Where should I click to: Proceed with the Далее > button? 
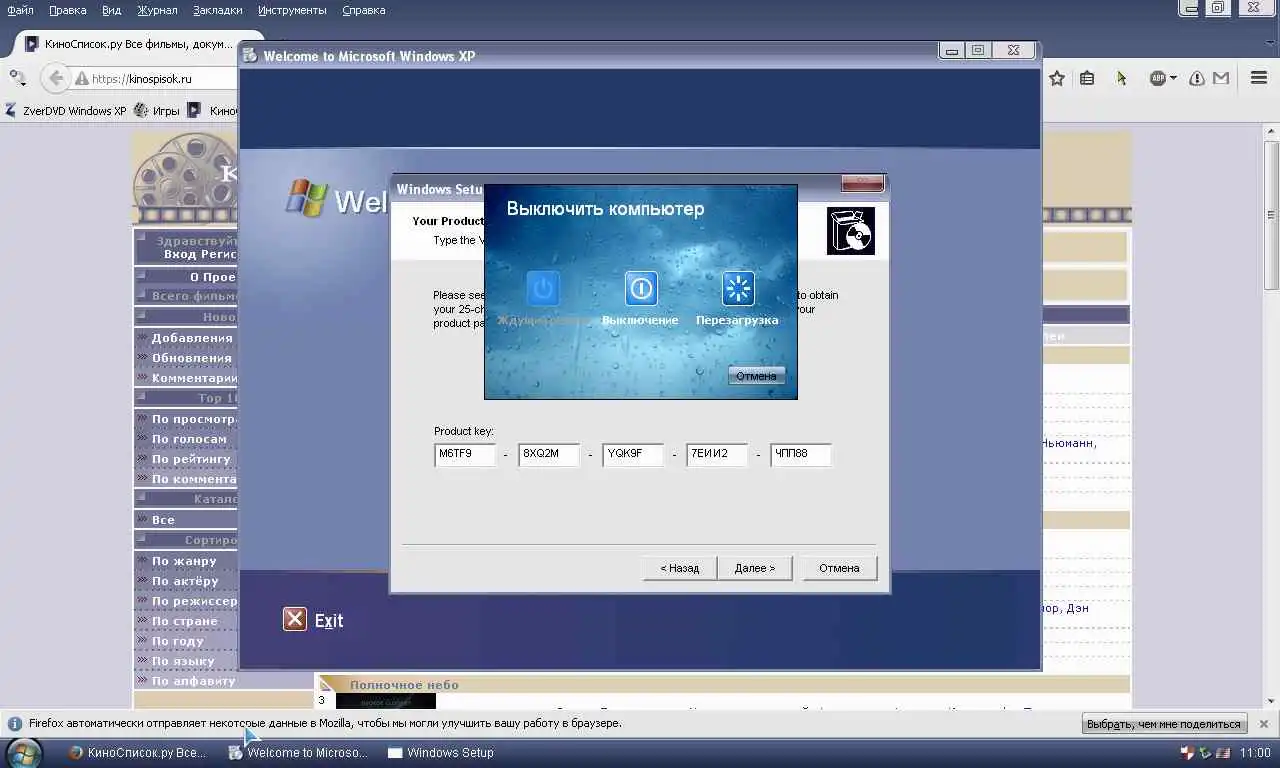click(x=754, y=568)
